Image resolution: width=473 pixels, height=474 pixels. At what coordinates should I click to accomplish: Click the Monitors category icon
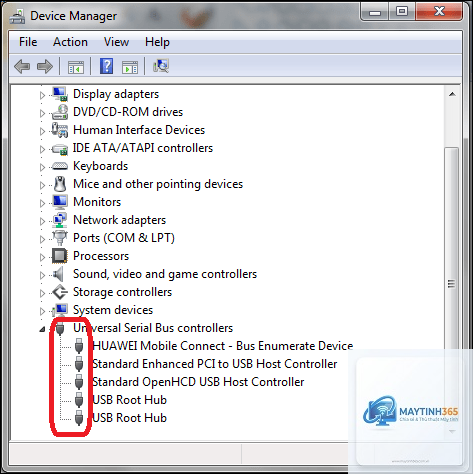click(60, 202)
